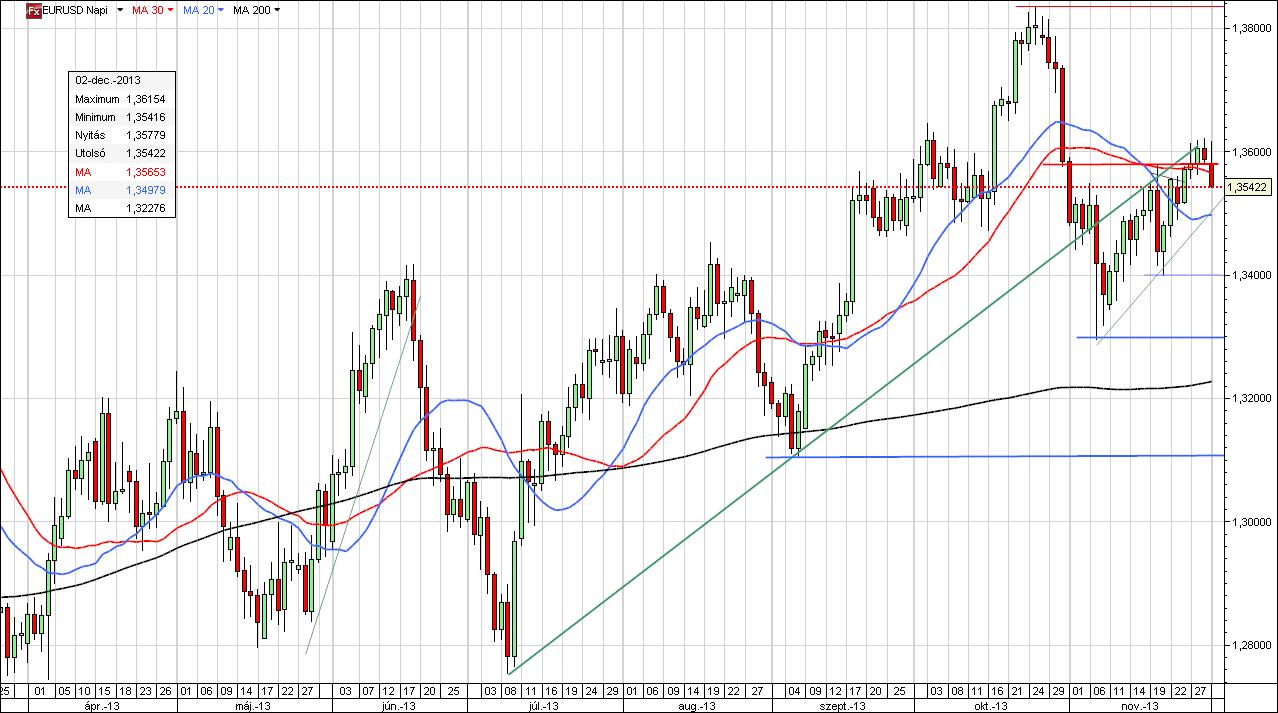
Task: Click the 1,34000 price axis label
Action: pos(1252,275)
